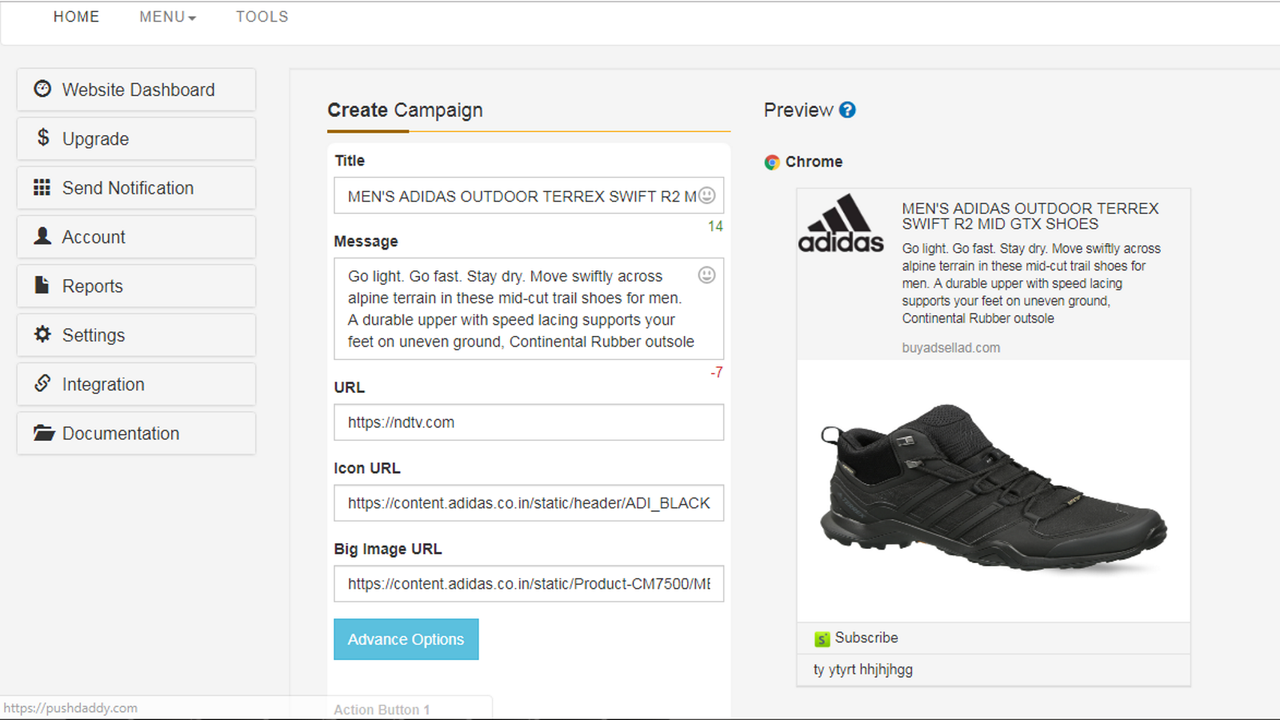Open Integration in the sidebar
The image size is (1280, 720).
(136, 384)
